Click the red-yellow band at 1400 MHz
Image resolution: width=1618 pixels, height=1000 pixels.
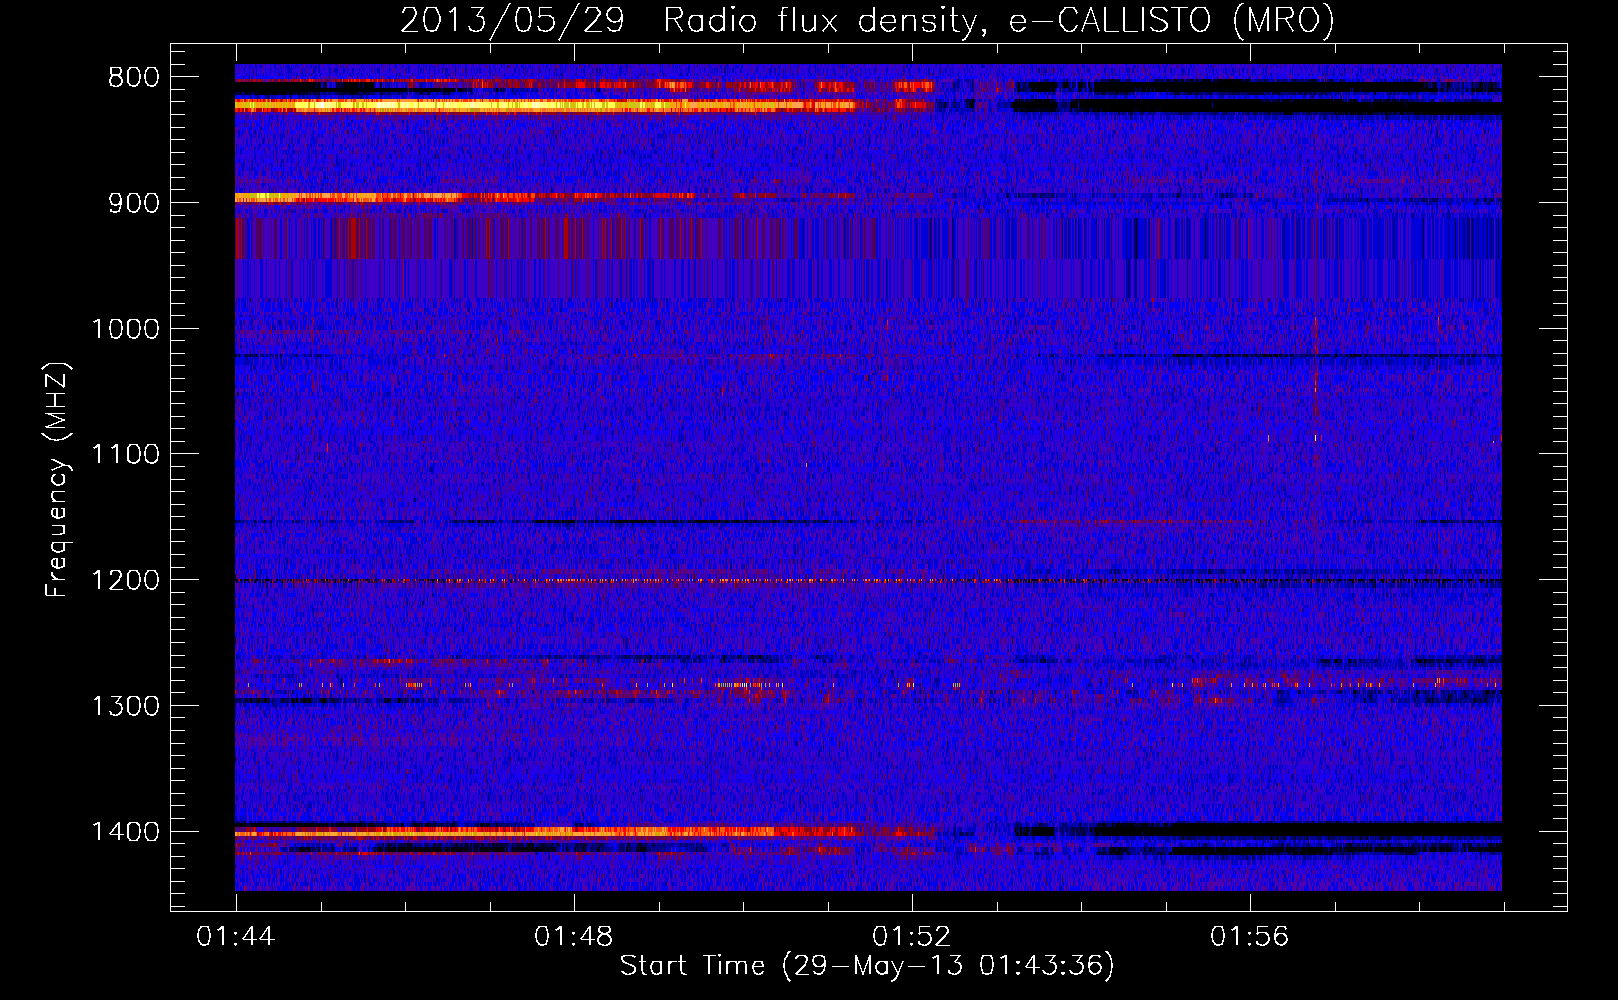click(585, 831)
